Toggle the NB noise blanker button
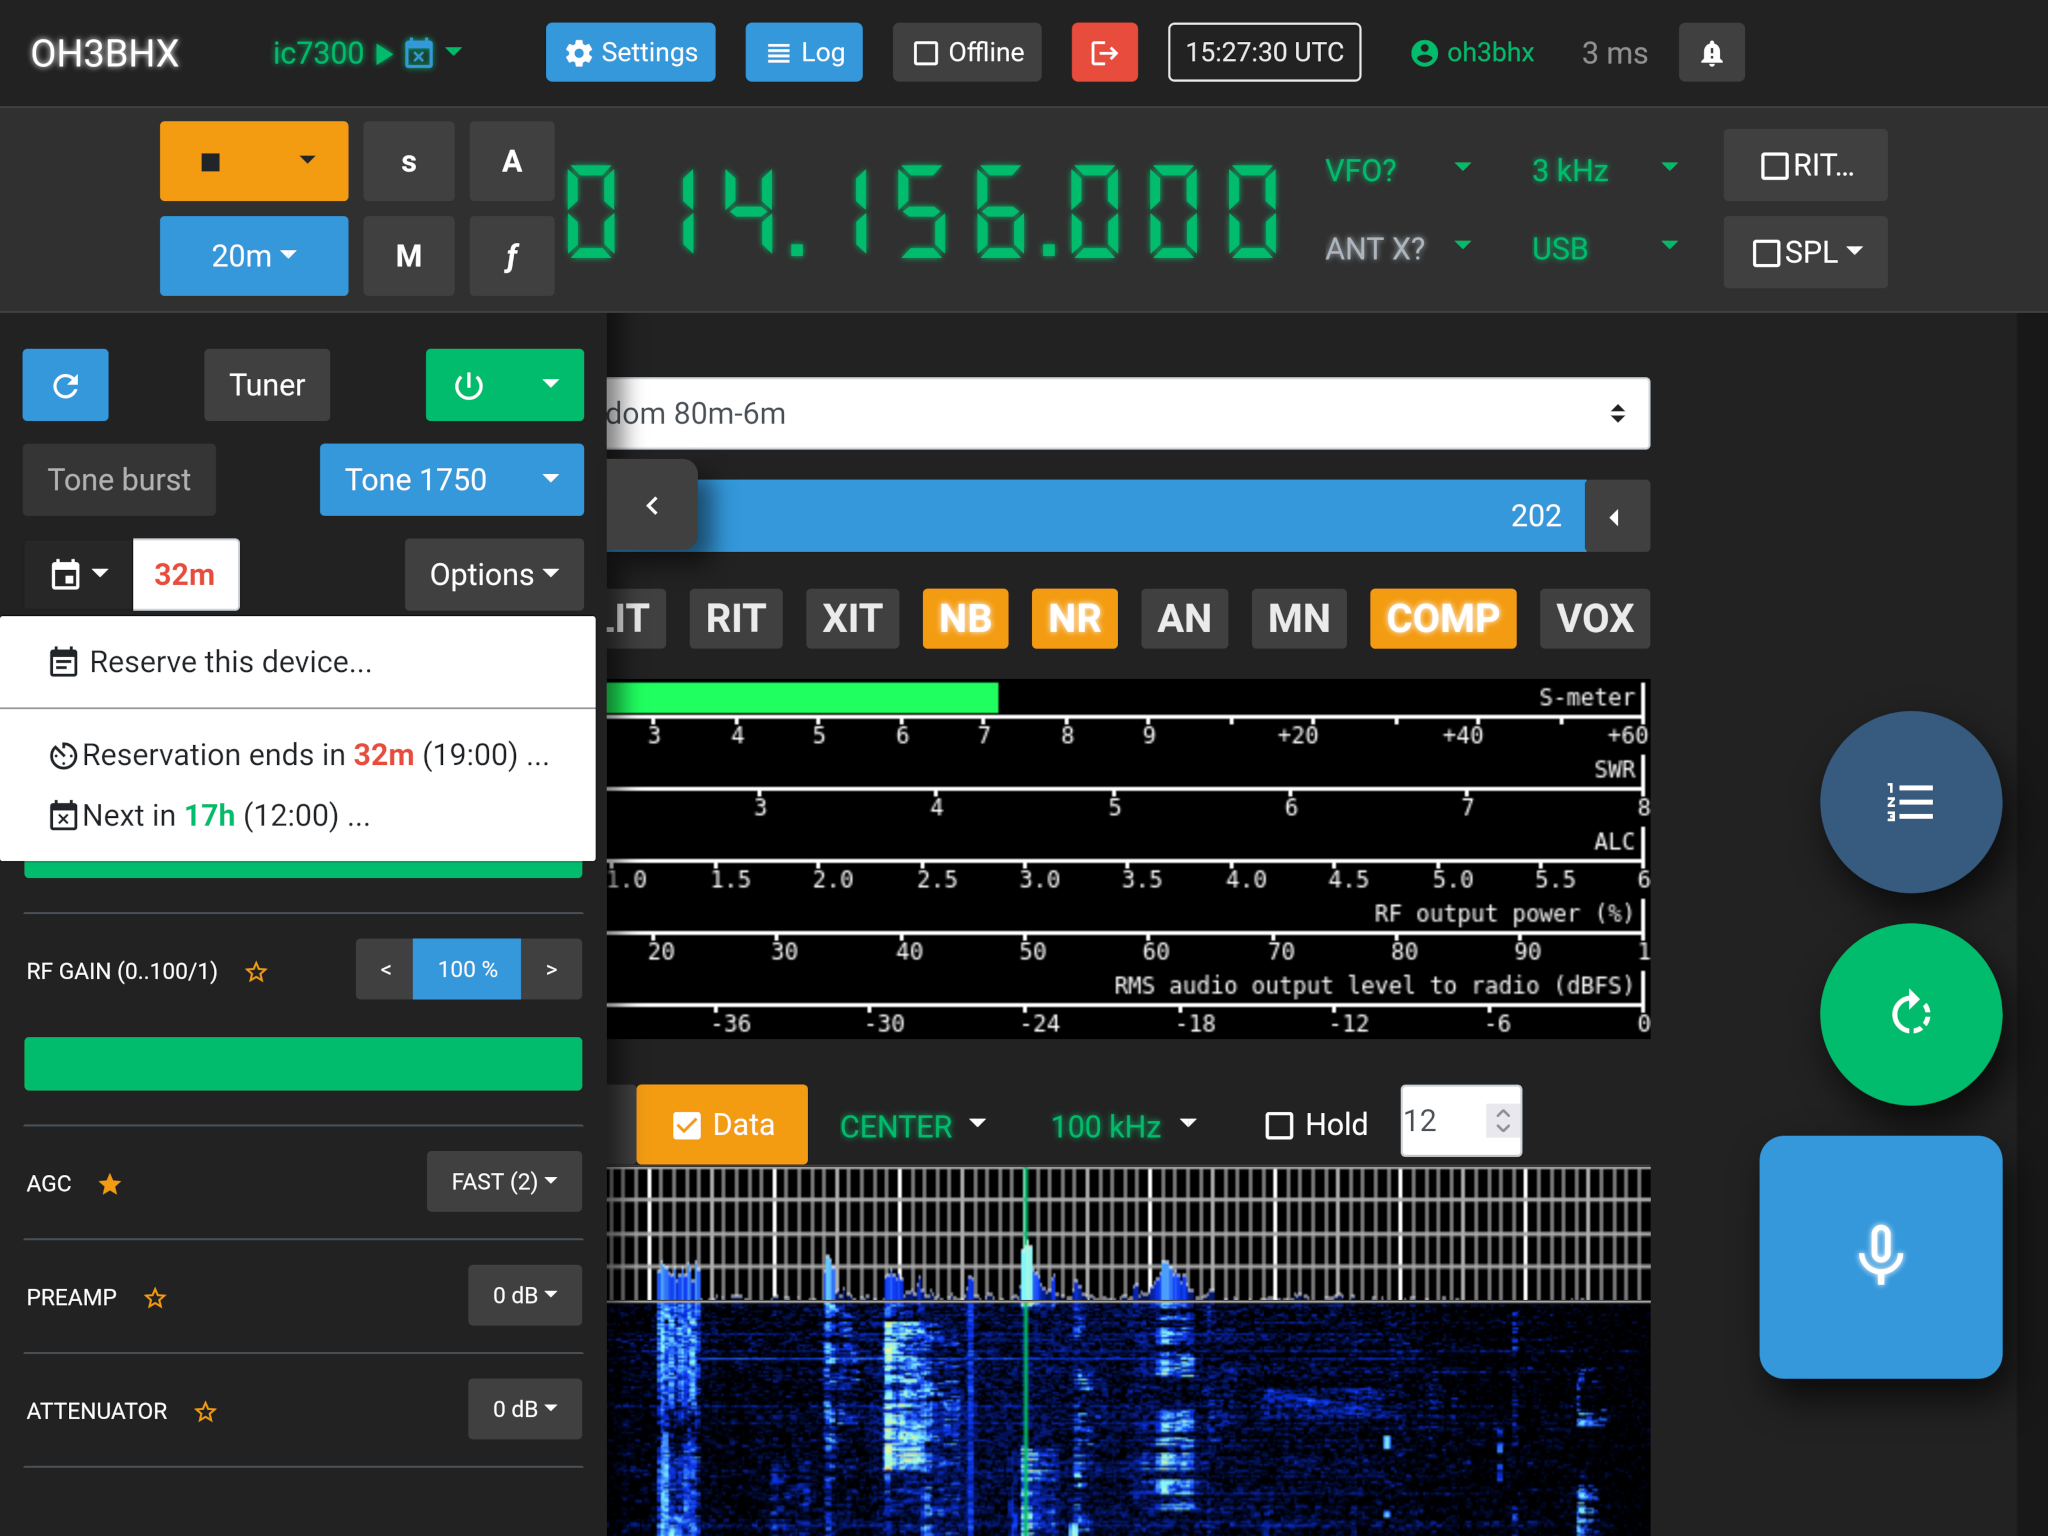The image size is (2048, 1536). (965, 619)
